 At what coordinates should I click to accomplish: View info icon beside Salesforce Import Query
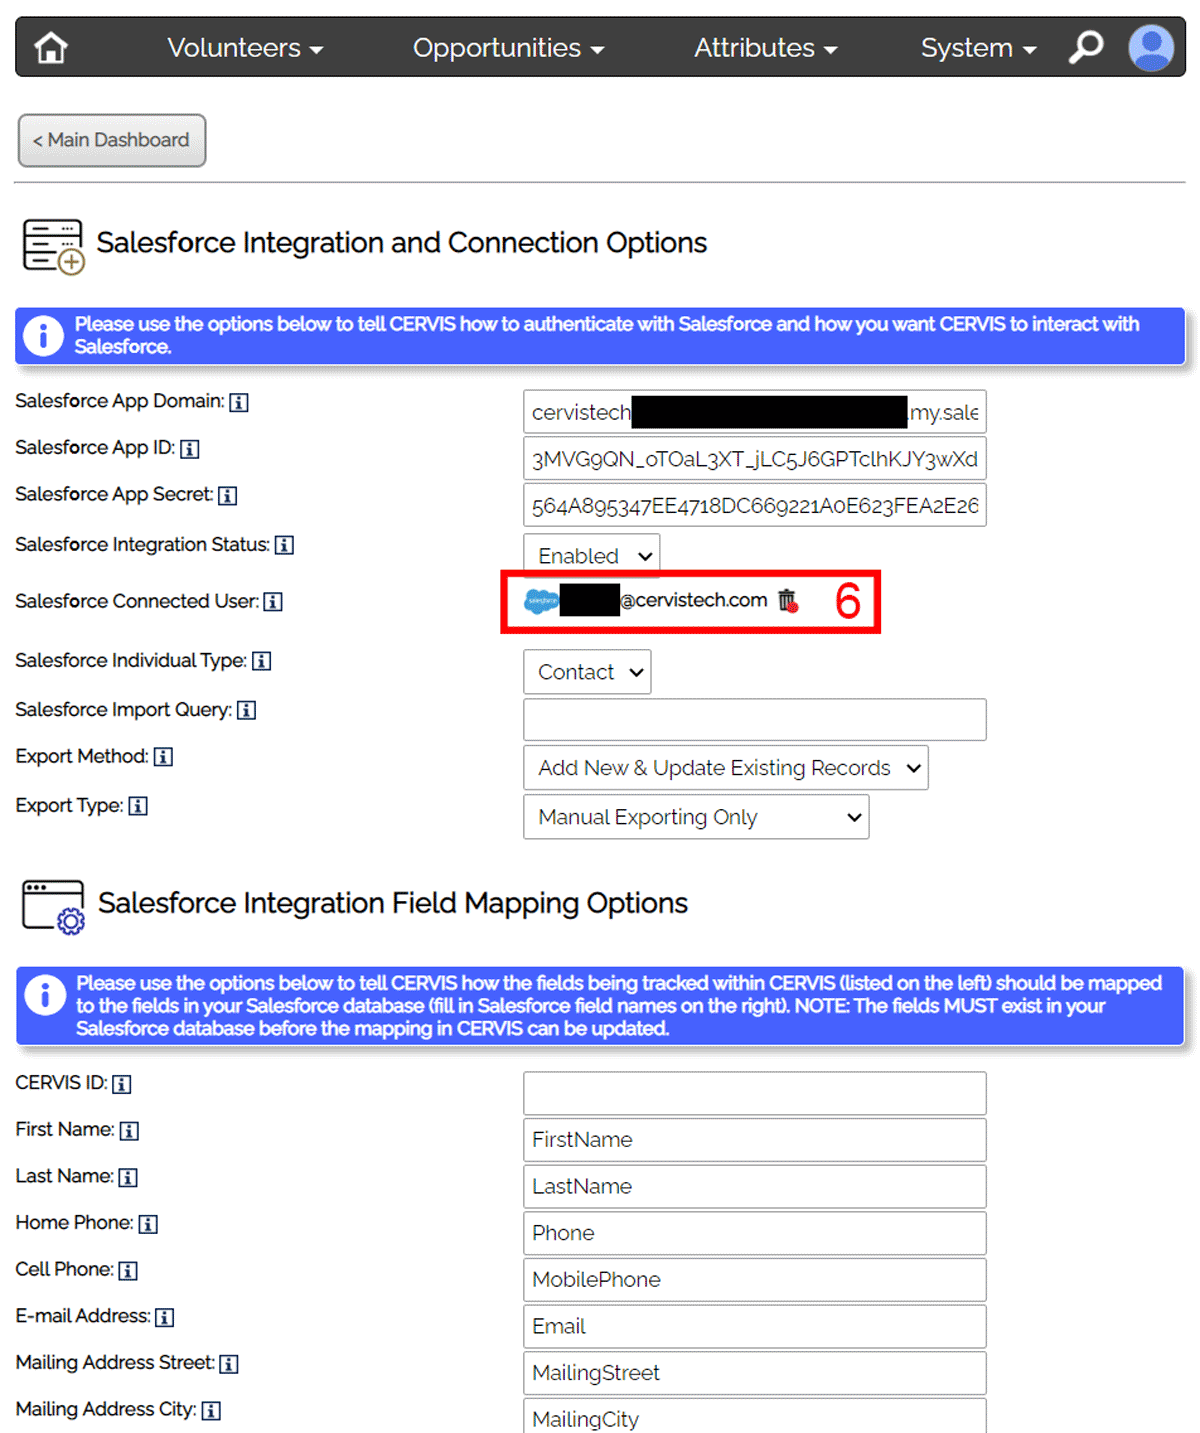coord(246,710)
